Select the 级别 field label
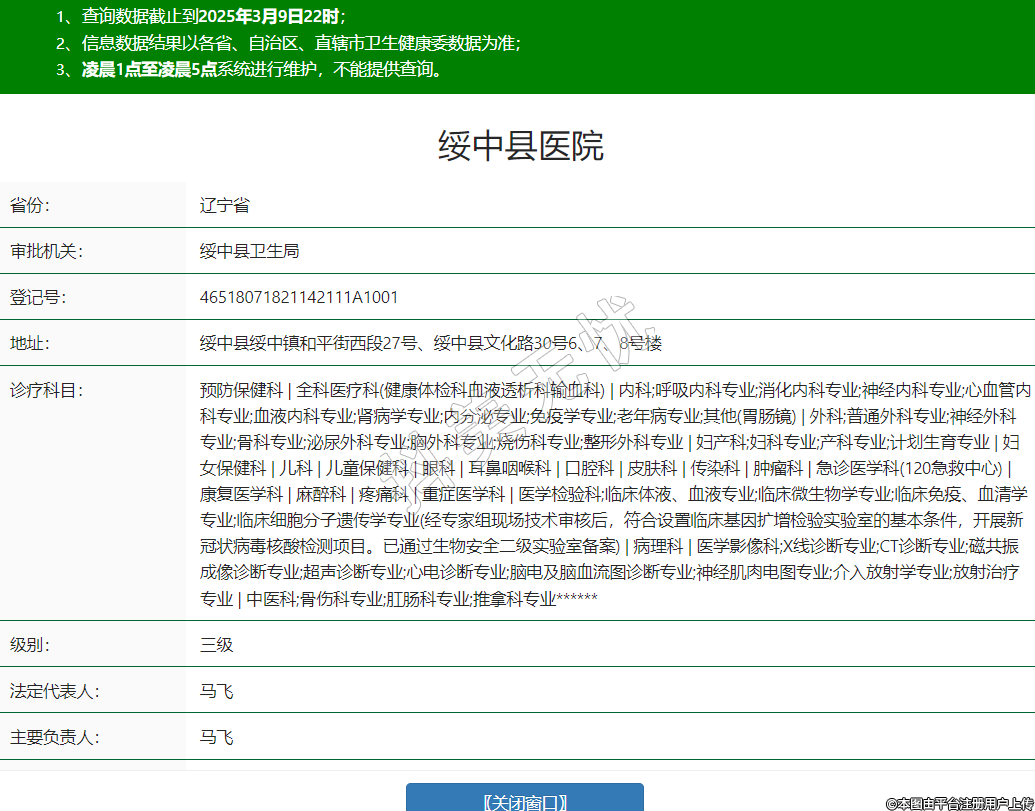The image size is (1035, 811). (x=30, y=645)
